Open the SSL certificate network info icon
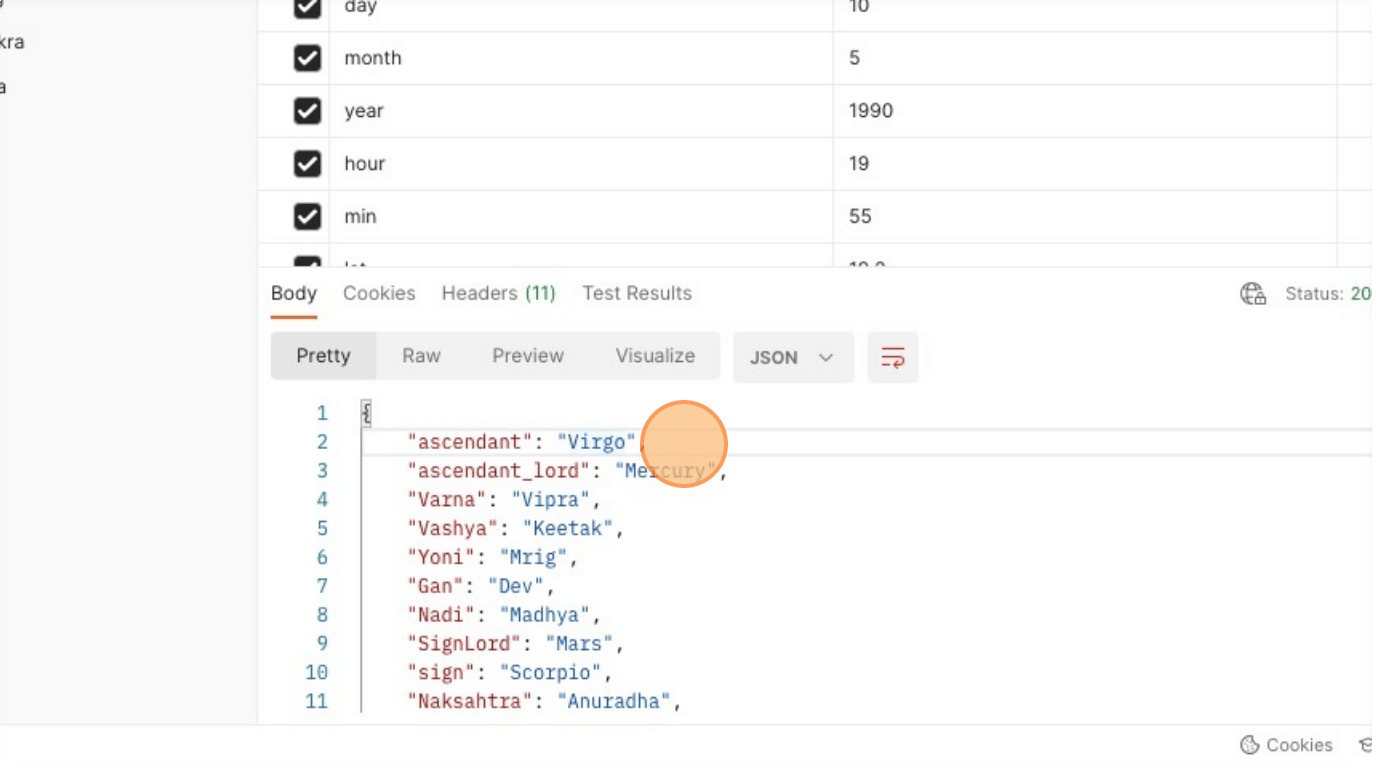1392x770 pixels. [1254, 294]
